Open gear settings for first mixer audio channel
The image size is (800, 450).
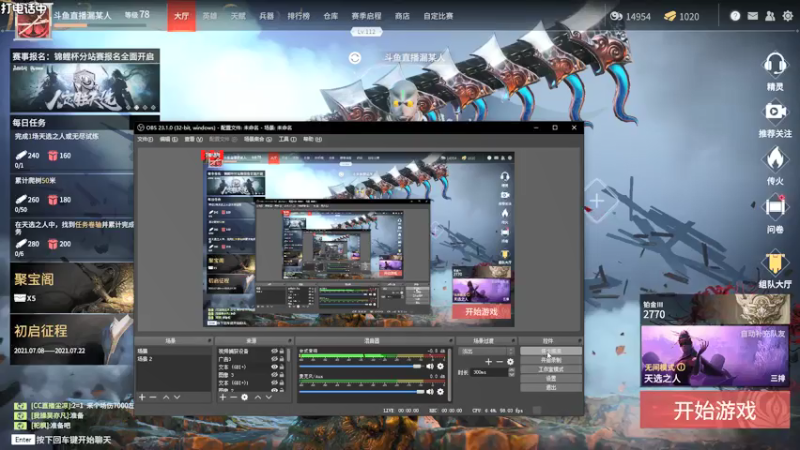tap(440, 366)
